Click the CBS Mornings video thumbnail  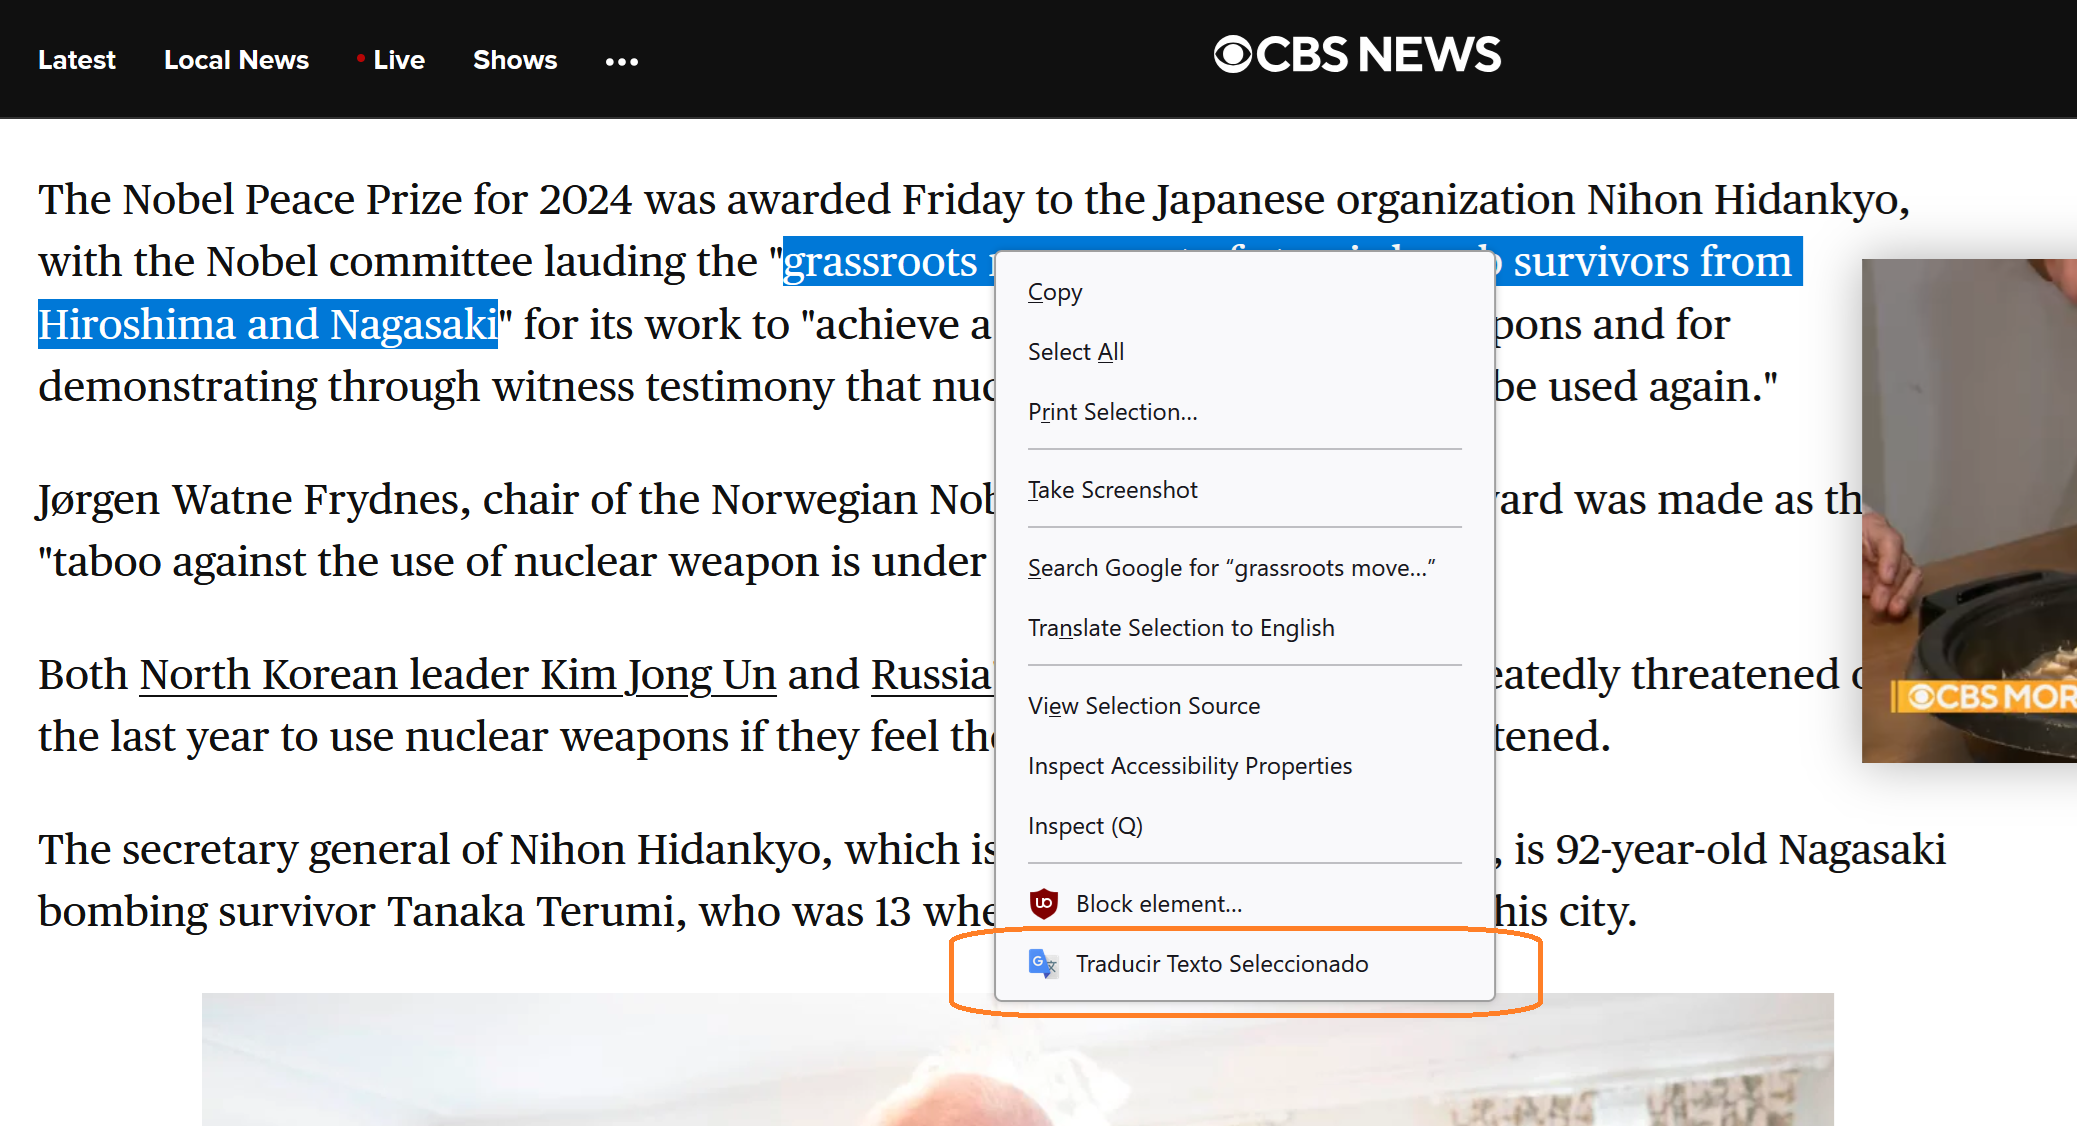pyautogui.click(x=1969, y=510)
